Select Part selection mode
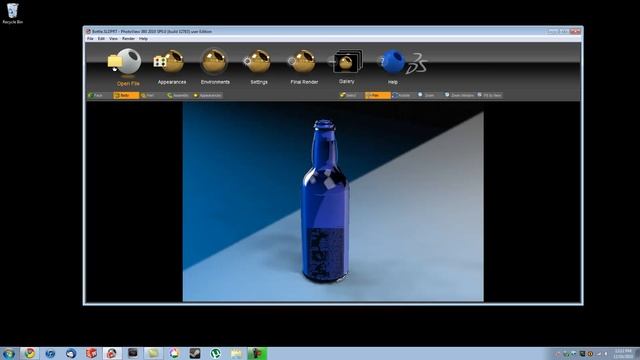This screenshot has width=640, height=360. click(x=150, y=96)
